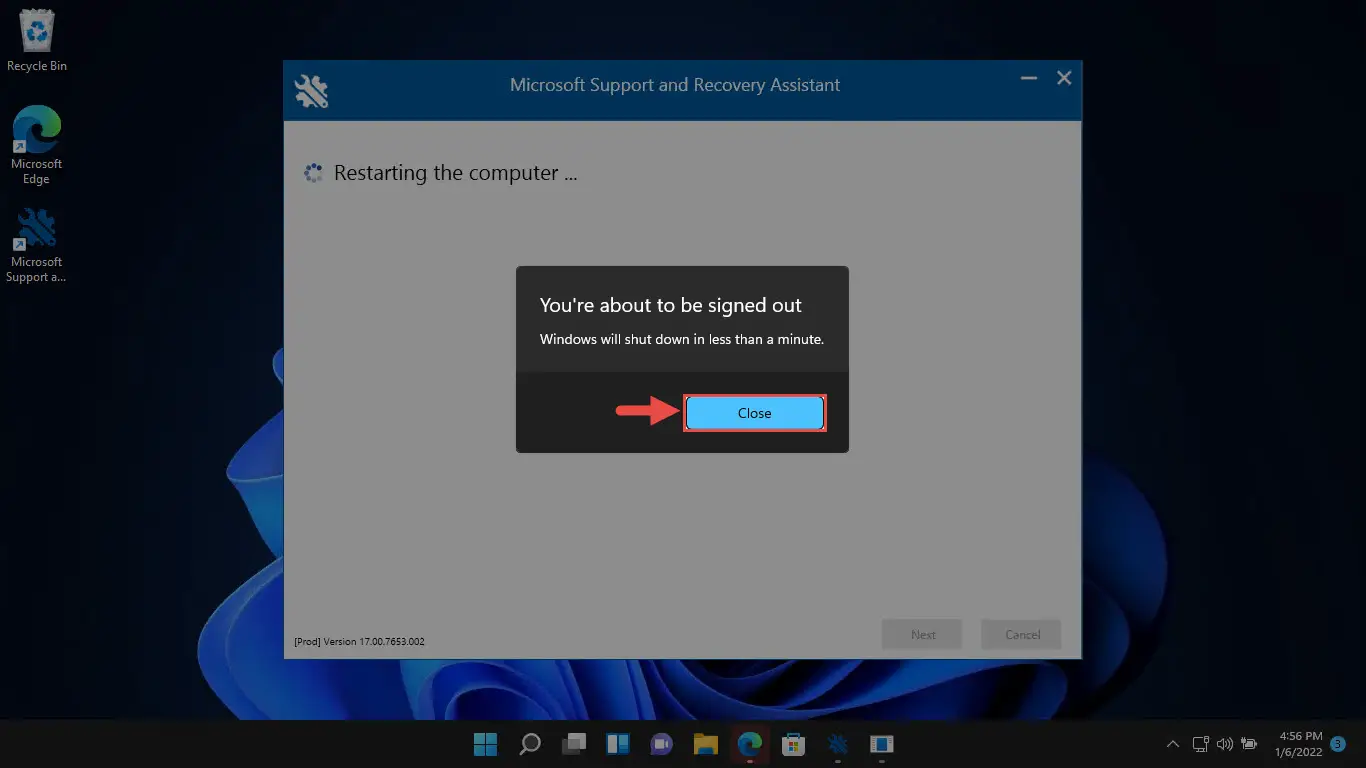Open taskbar Search
The width and height of the screenshot is (1366, 768).
[x=530, y=744]
